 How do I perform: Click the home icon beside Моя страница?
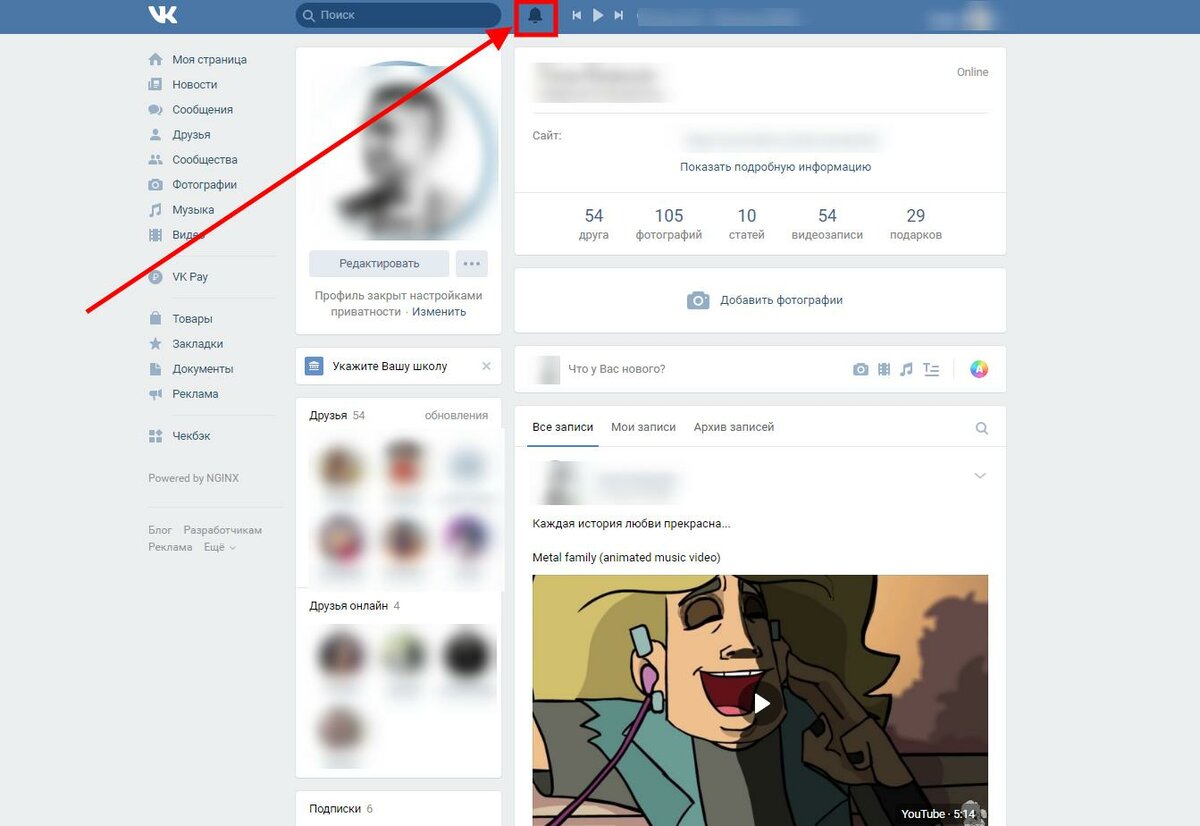tap(155, 60)
